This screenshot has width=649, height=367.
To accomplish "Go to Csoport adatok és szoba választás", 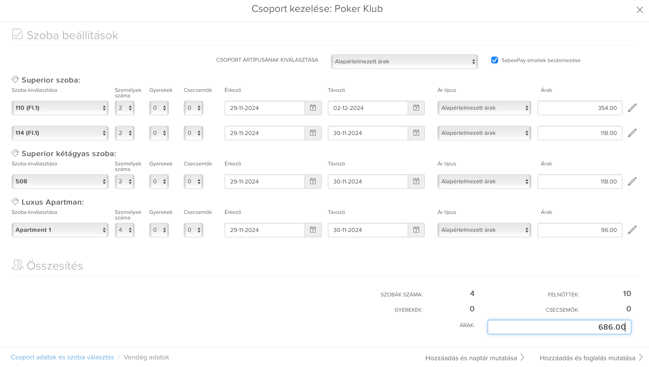I will click(62, 357).
